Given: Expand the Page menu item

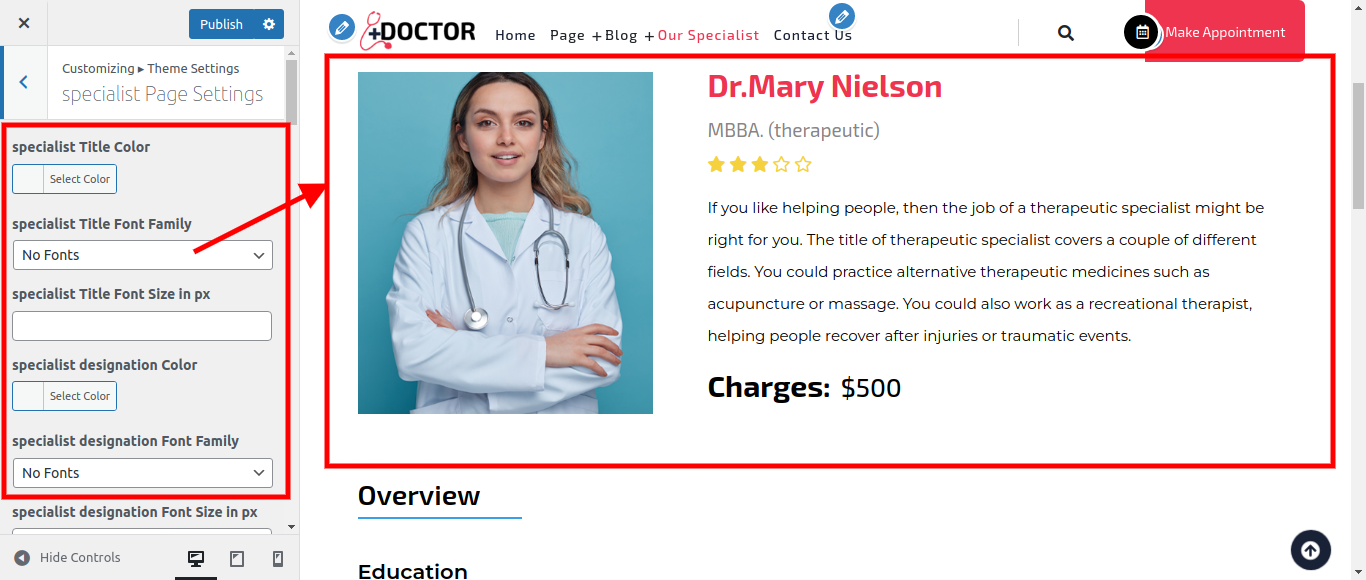Looking at the screenshot, I should (x=575, y=35).
